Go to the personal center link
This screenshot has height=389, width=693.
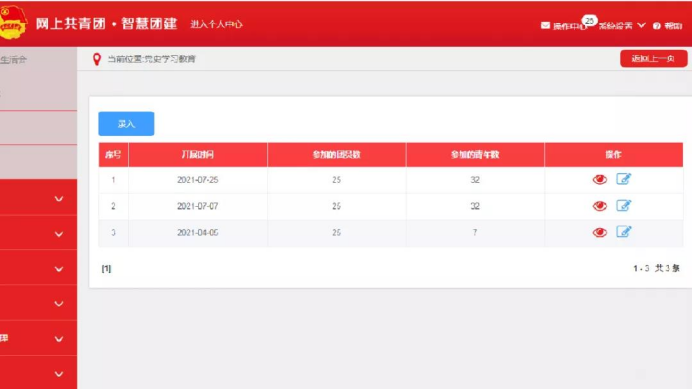(x=216, y=24)
